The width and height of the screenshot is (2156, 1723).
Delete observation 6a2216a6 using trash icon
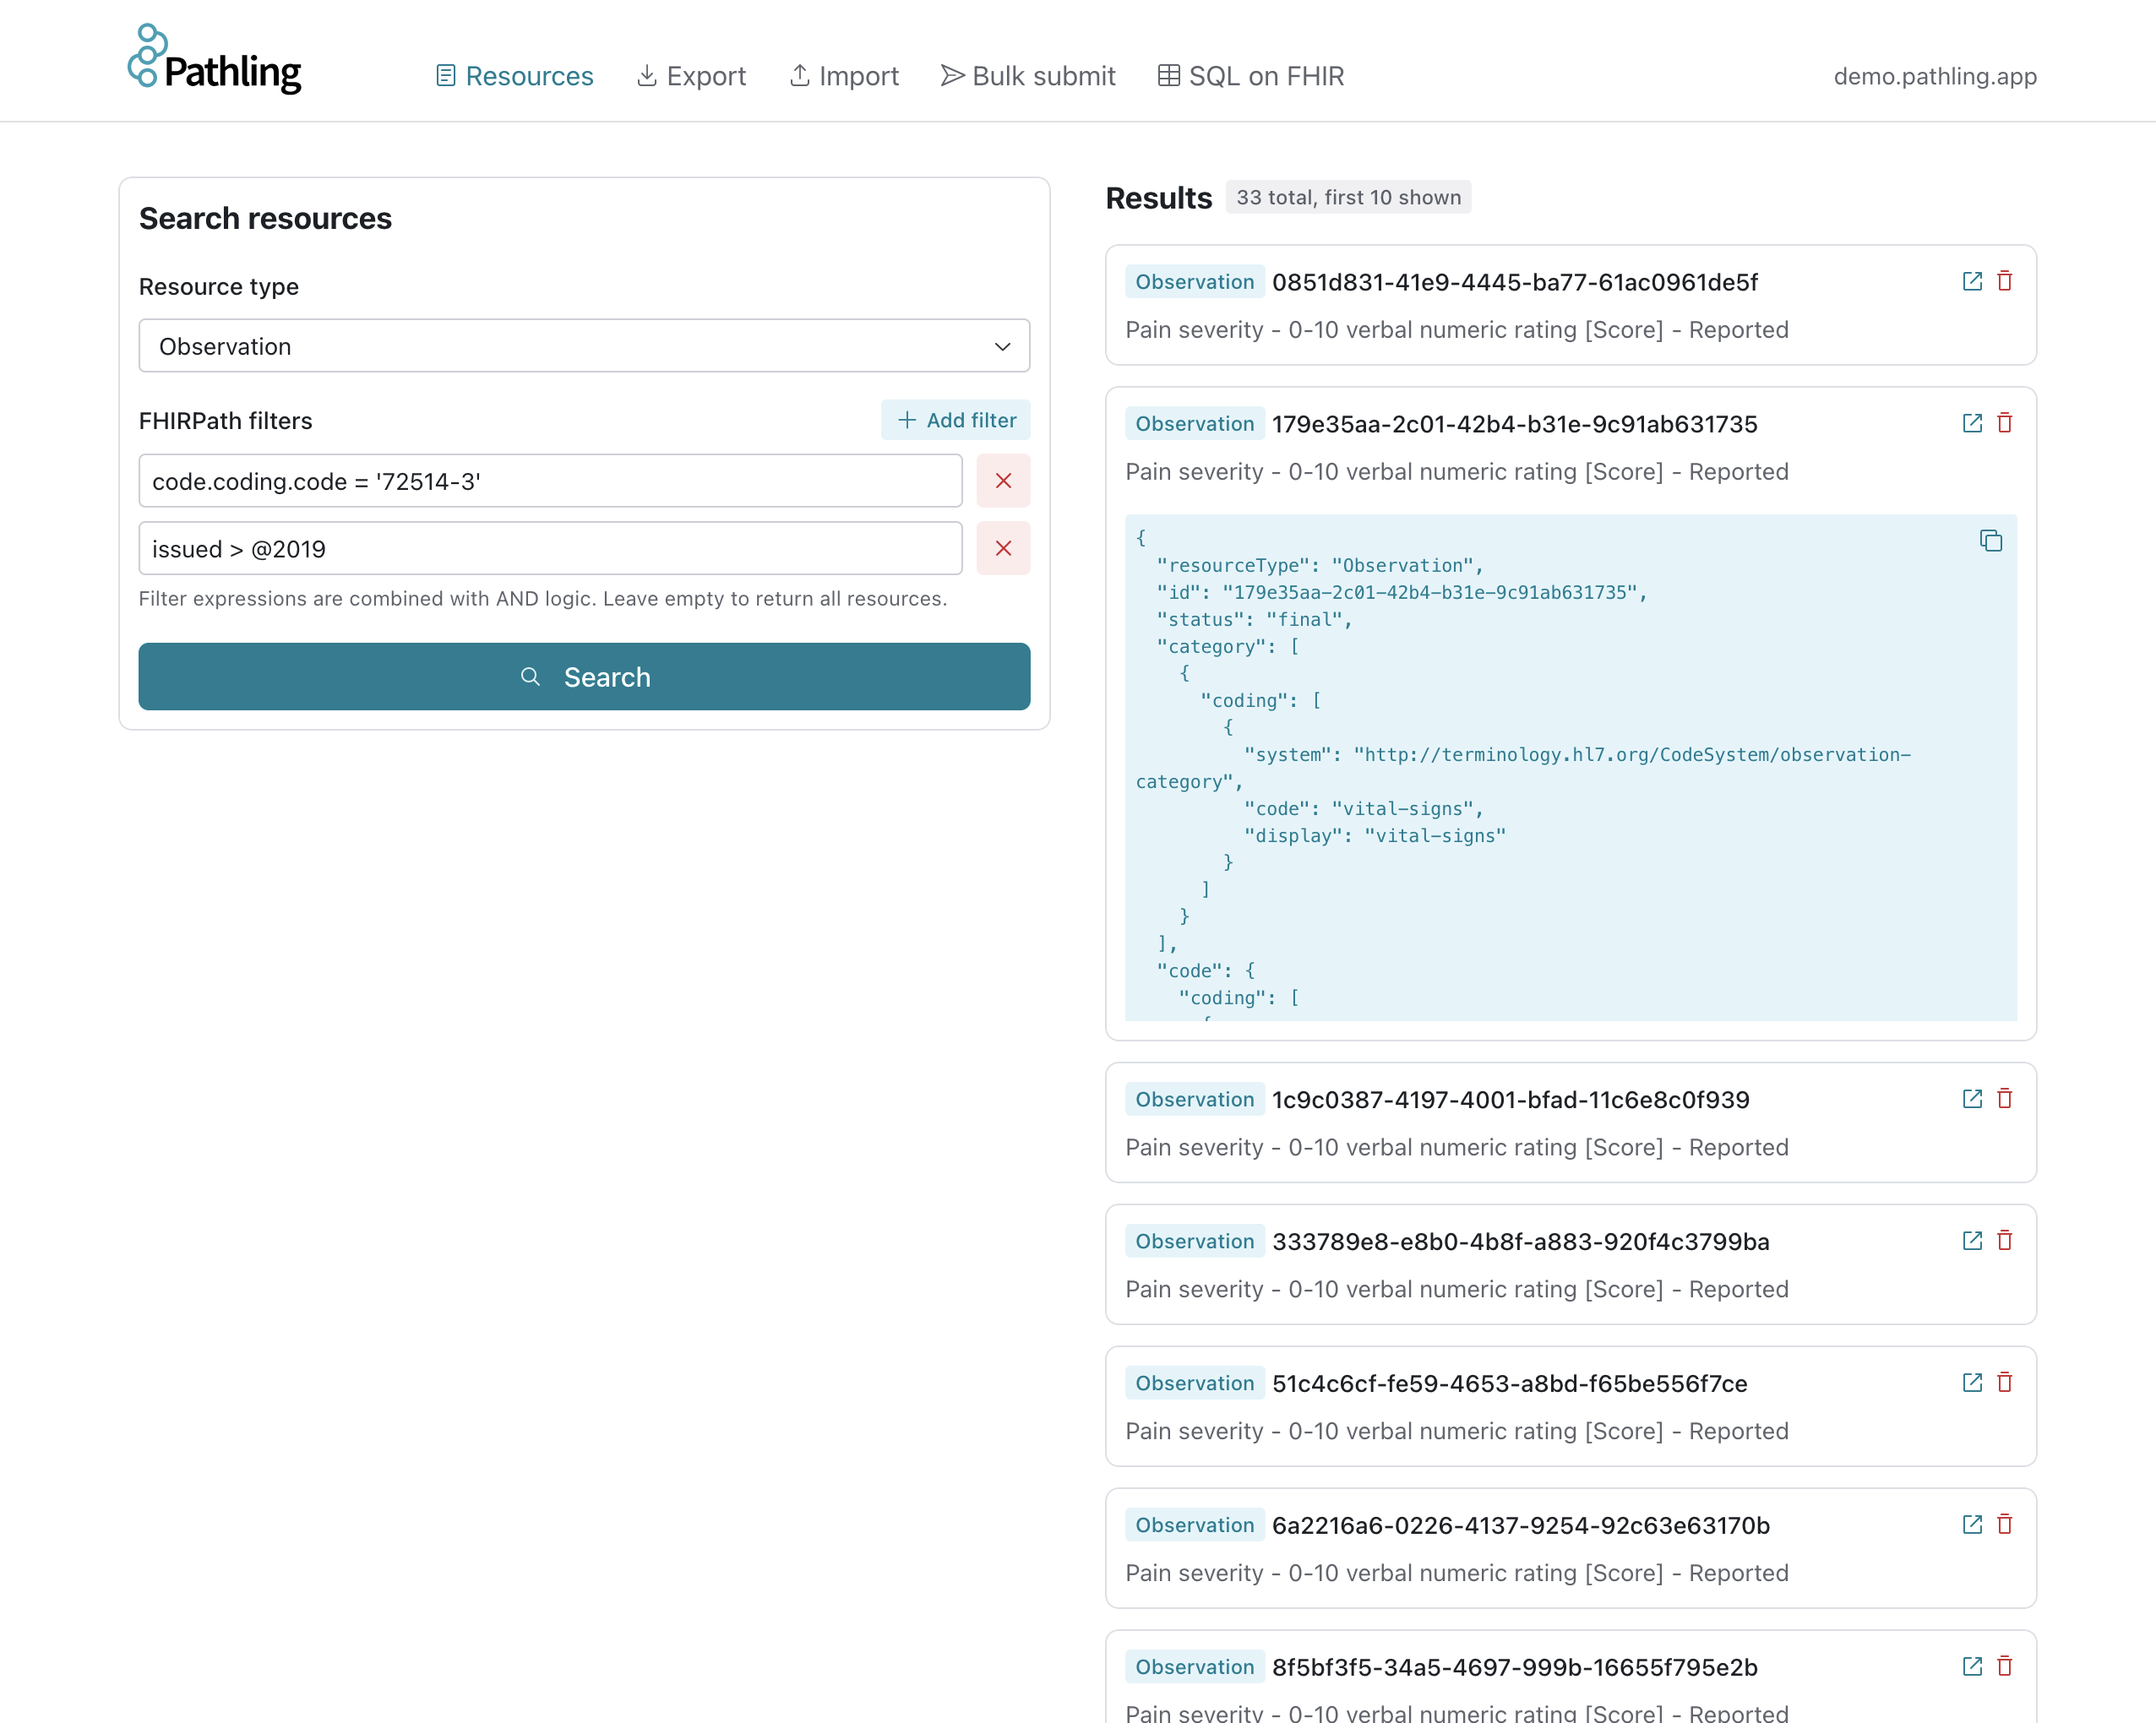[x=2005, y=1524]
